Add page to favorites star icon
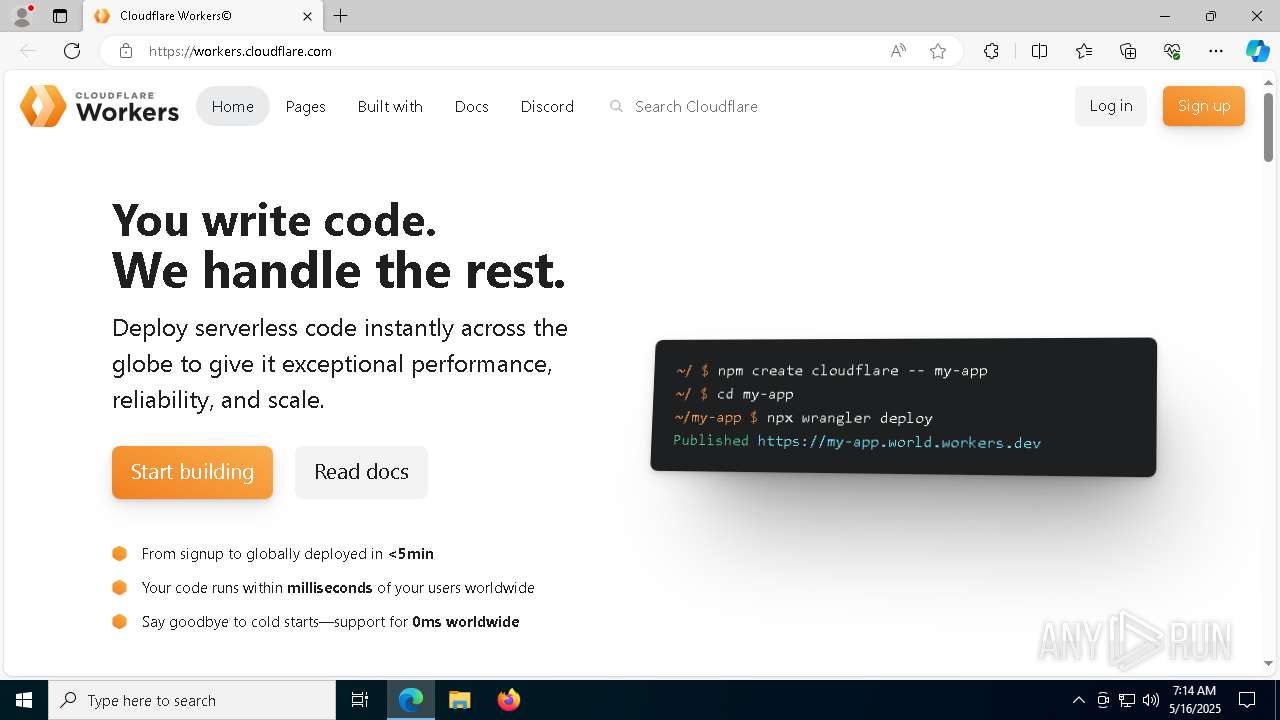 click(938, 51)
